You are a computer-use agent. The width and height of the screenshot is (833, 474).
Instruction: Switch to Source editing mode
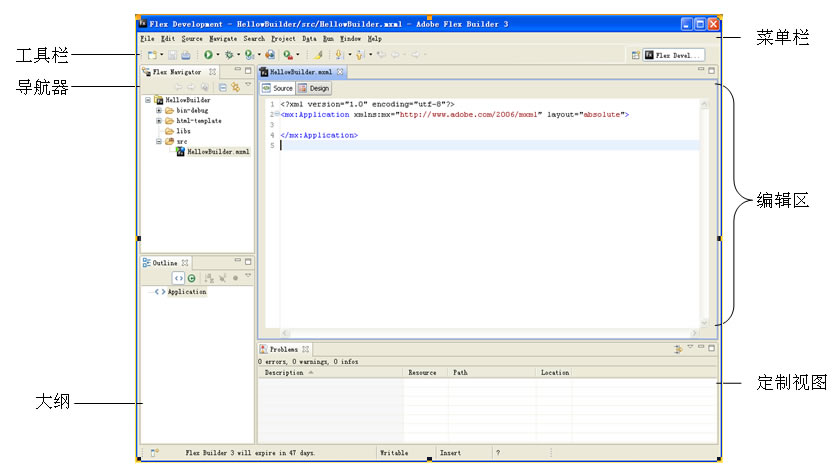click(x=278, y=88)
